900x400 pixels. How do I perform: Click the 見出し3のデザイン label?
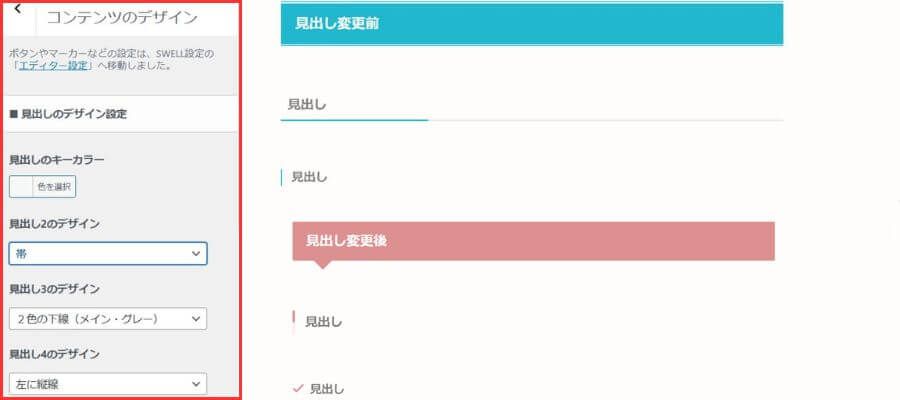(x=54, y=289)
